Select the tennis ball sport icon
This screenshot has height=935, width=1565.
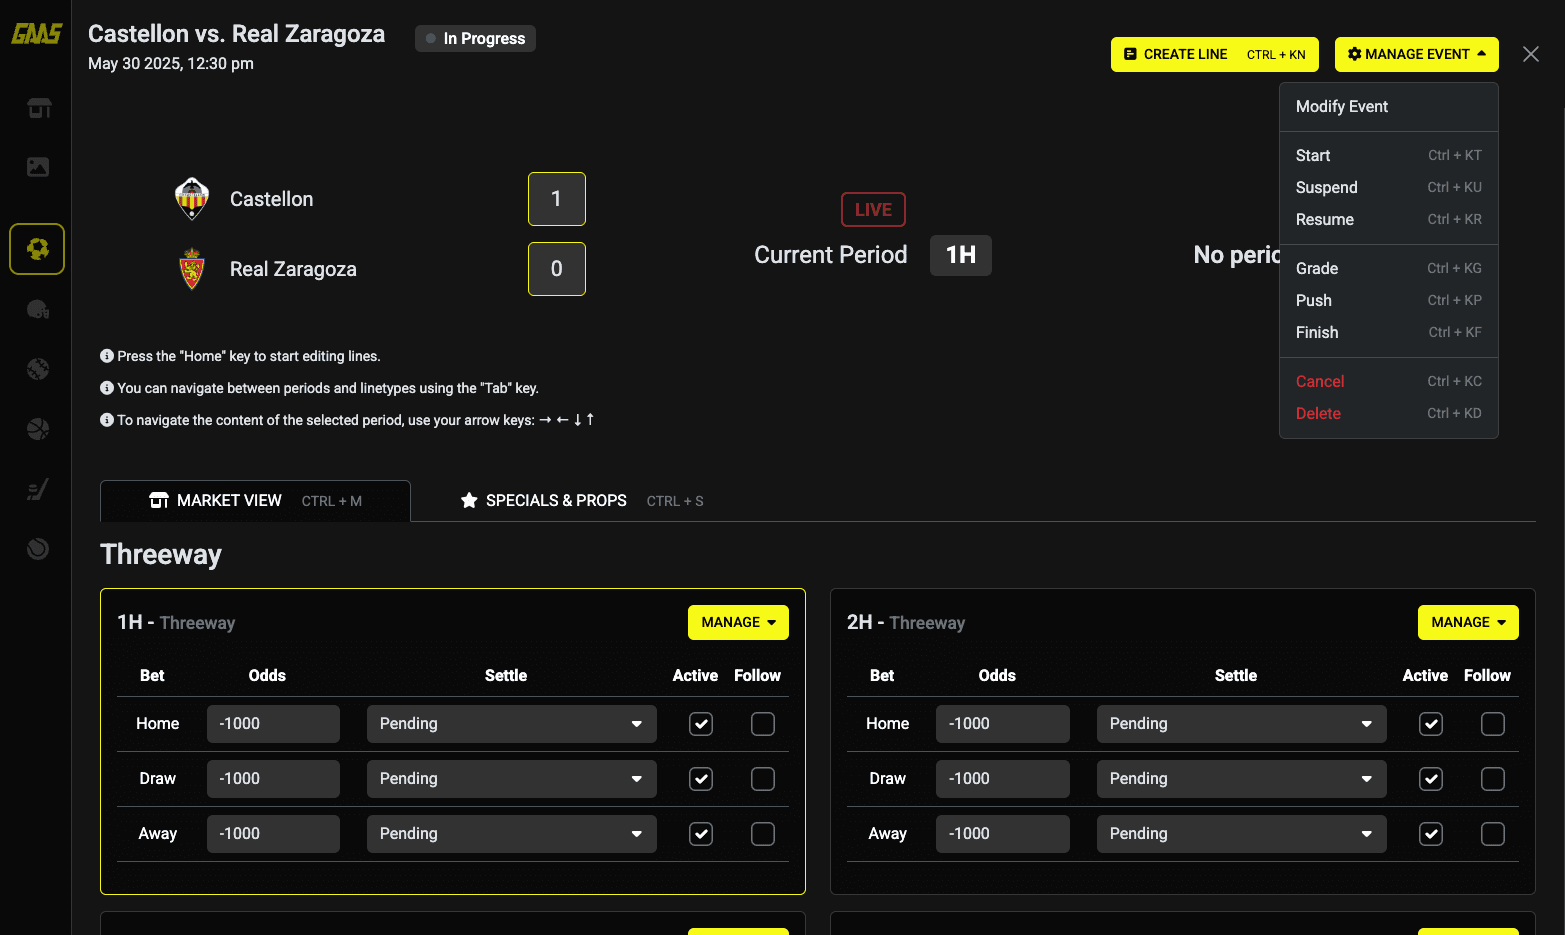[x=38, y=548]
